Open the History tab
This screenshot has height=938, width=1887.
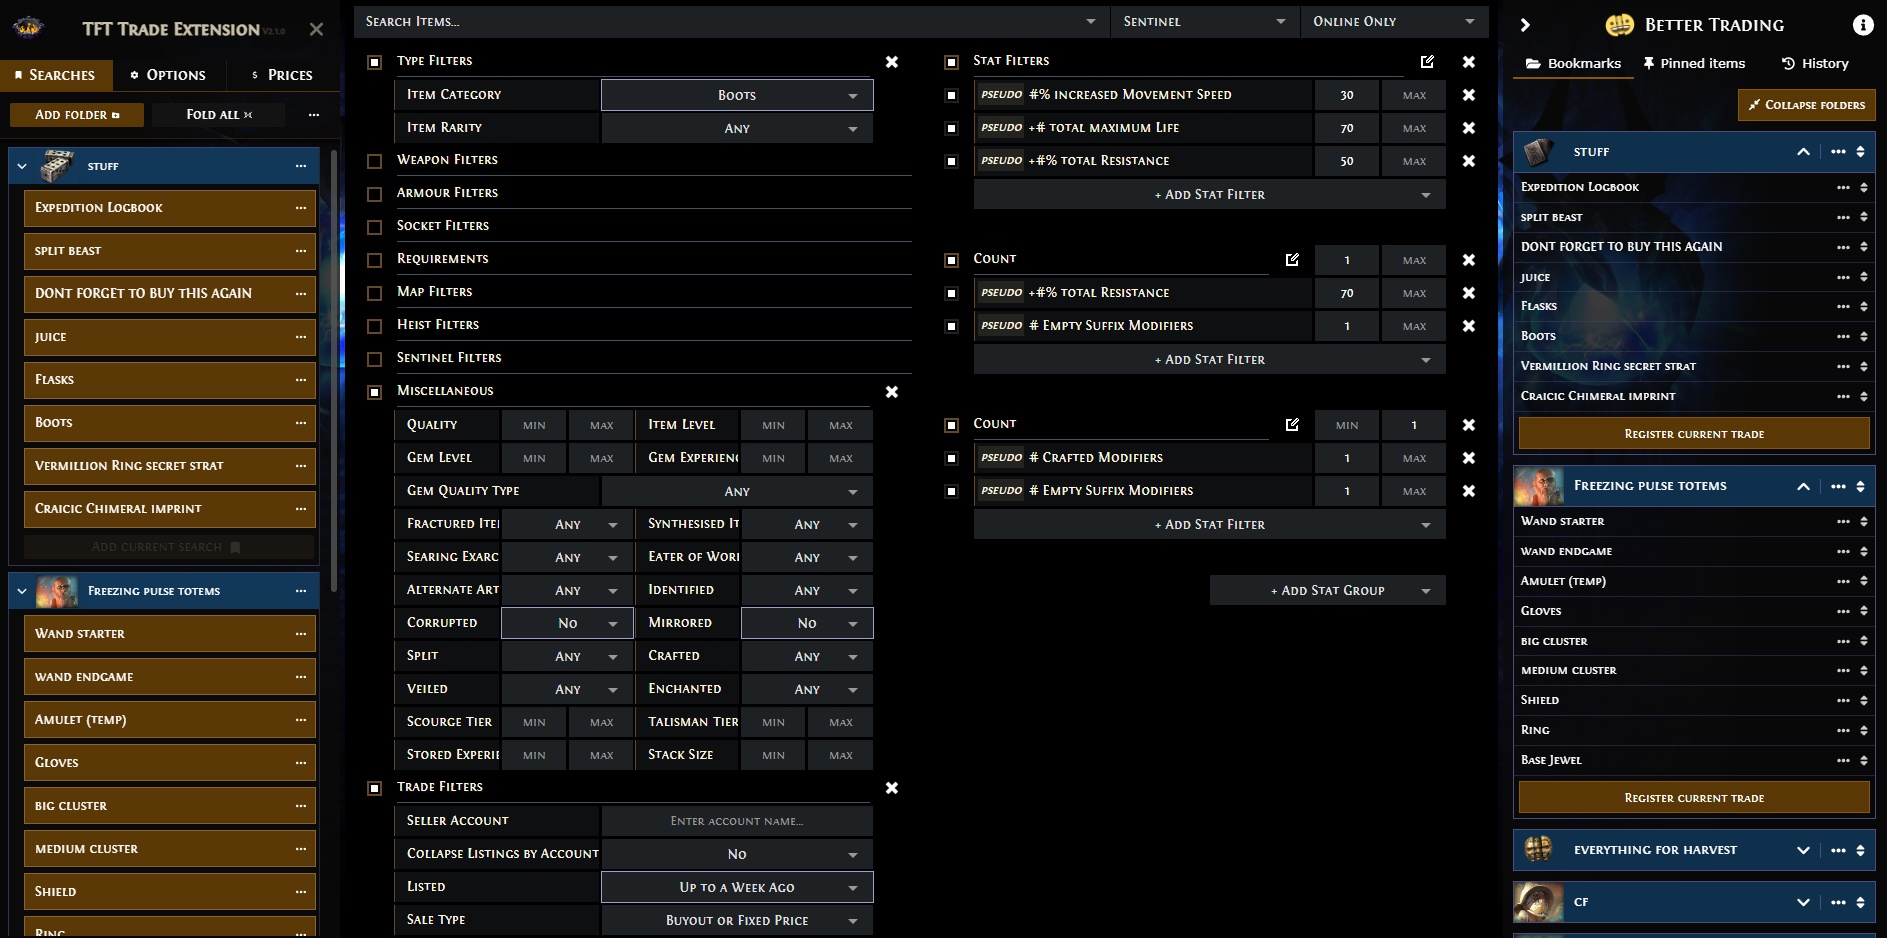[1815, 63]
